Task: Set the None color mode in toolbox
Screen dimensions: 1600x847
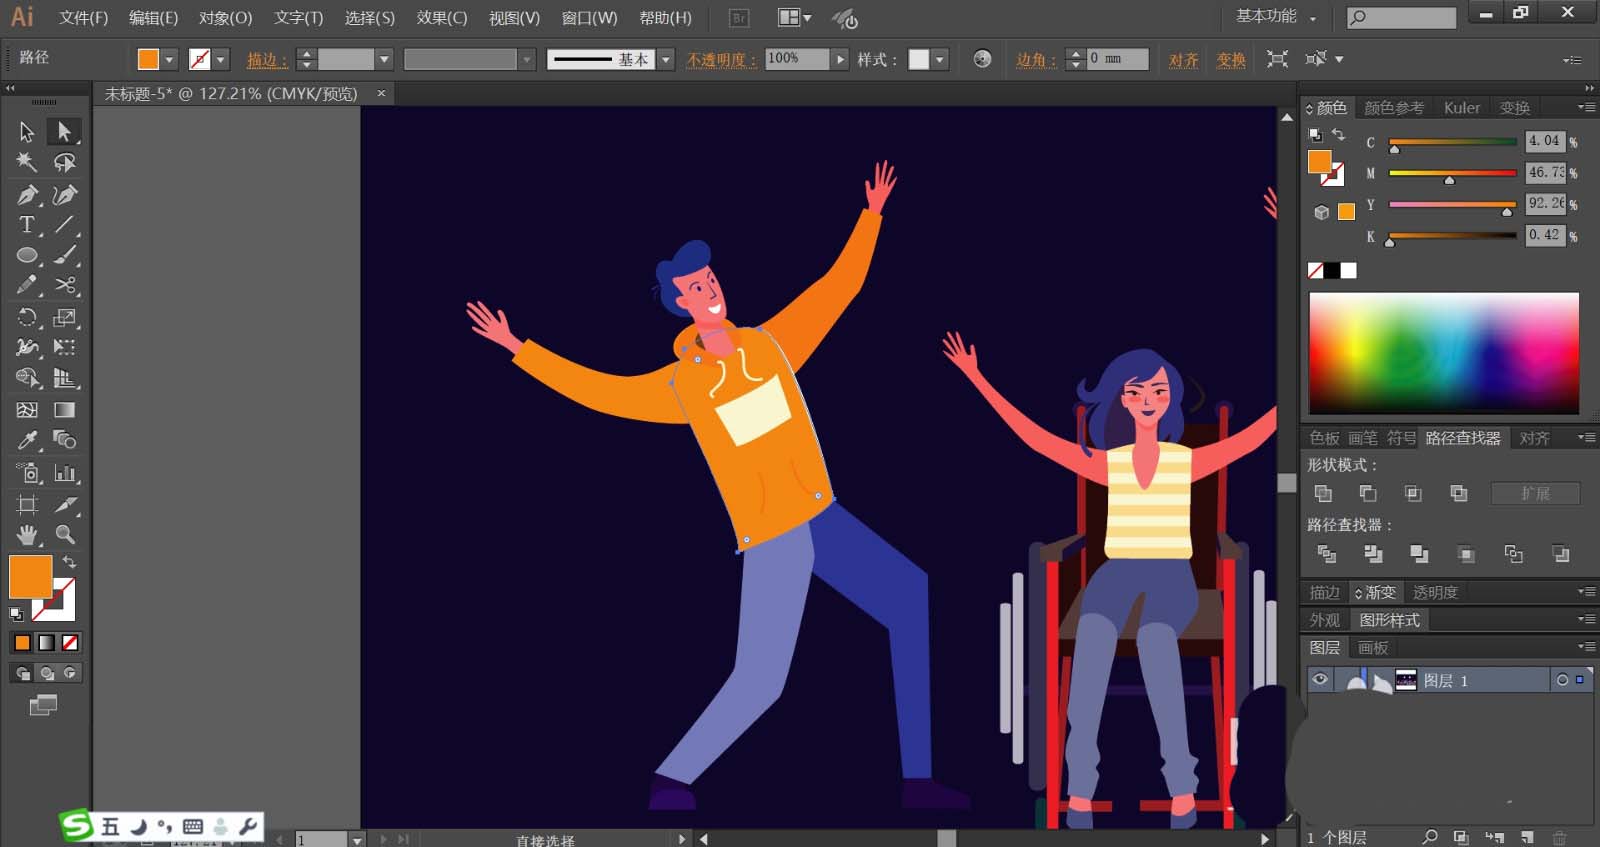Action: coord(70,643)
